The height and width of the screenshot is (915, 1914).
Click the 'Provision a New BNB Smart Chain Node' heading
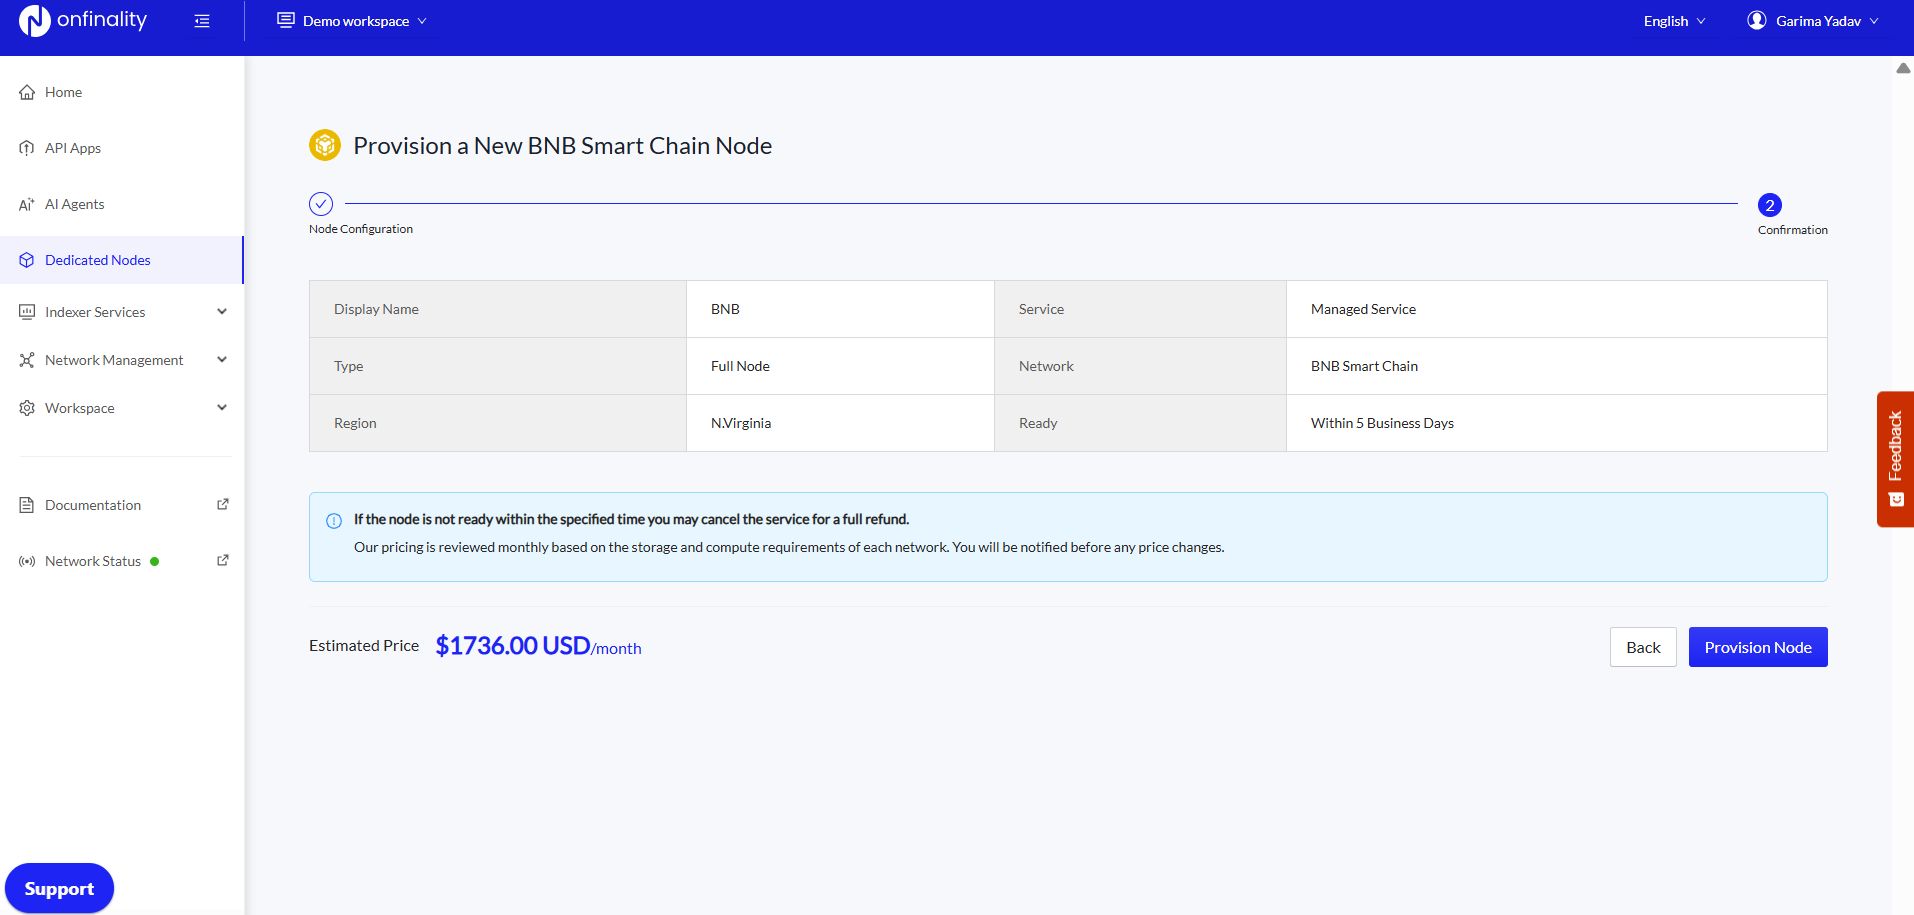point(563,146)
